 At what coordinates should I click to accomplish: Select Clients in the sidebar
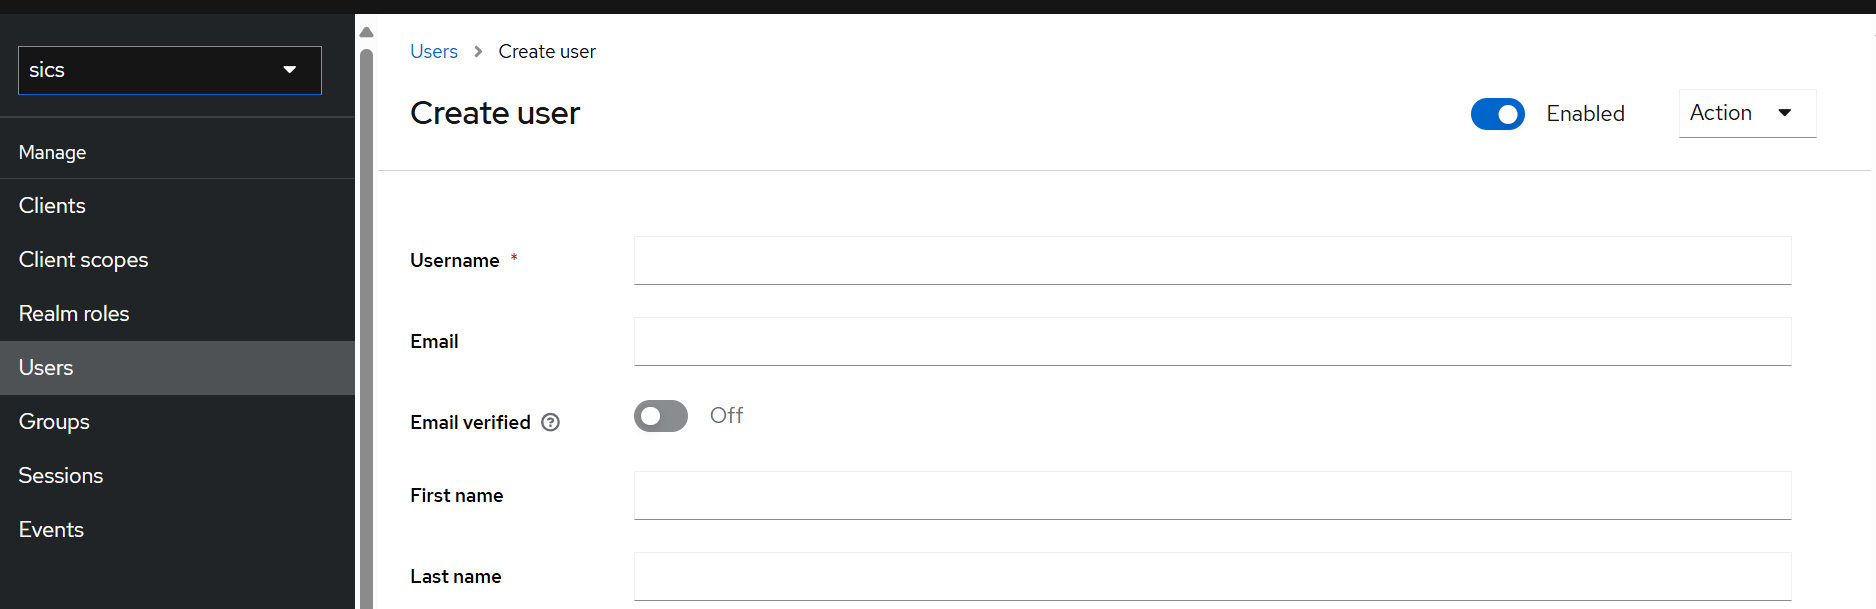[x=52, y=205]
